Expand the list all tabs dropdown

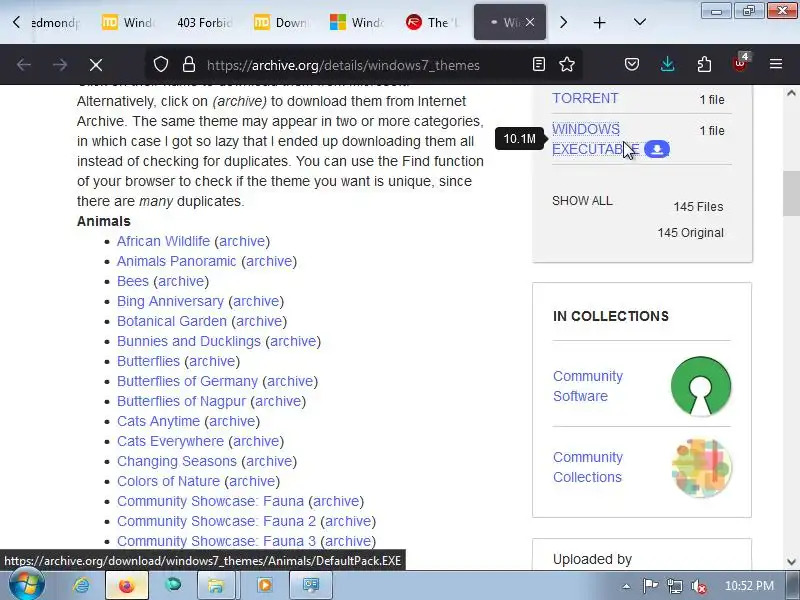point(640,22)
